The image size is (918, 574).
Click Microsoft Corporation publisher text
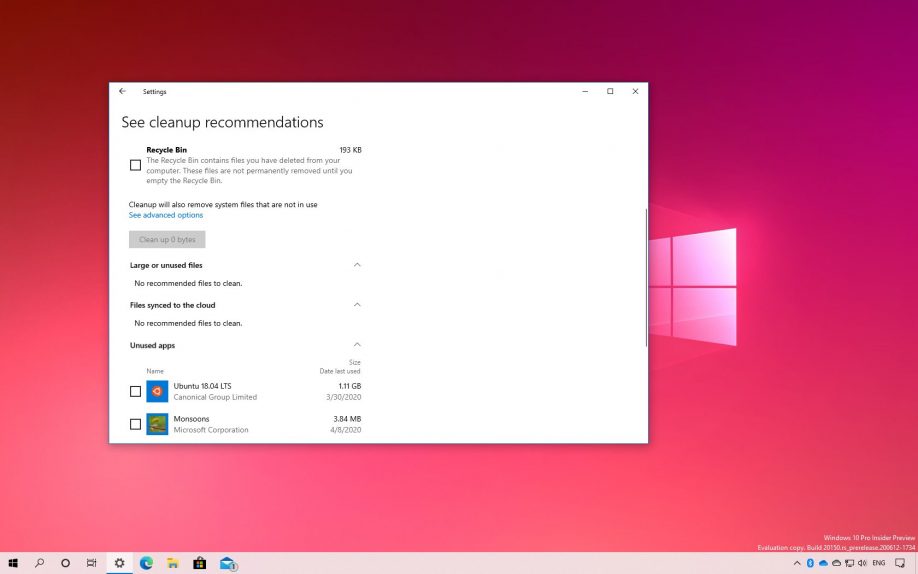click(x=211, y=430)
